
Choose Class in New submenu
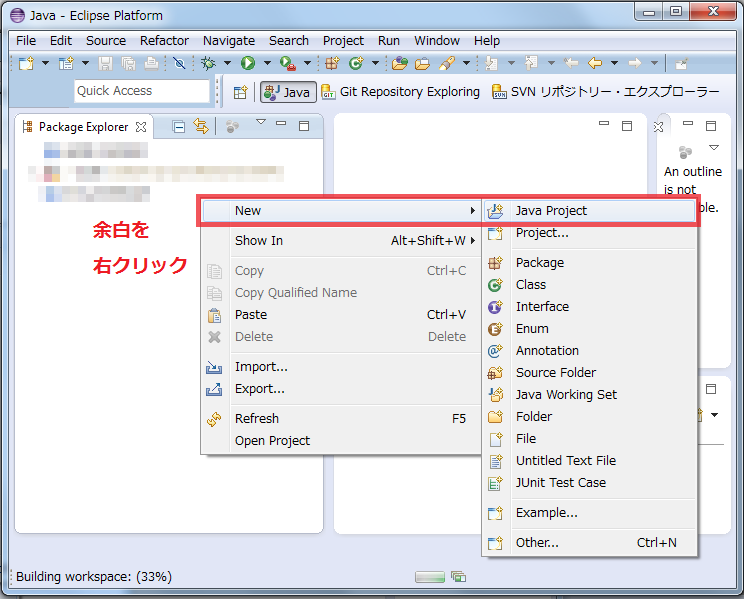point(590,285)
